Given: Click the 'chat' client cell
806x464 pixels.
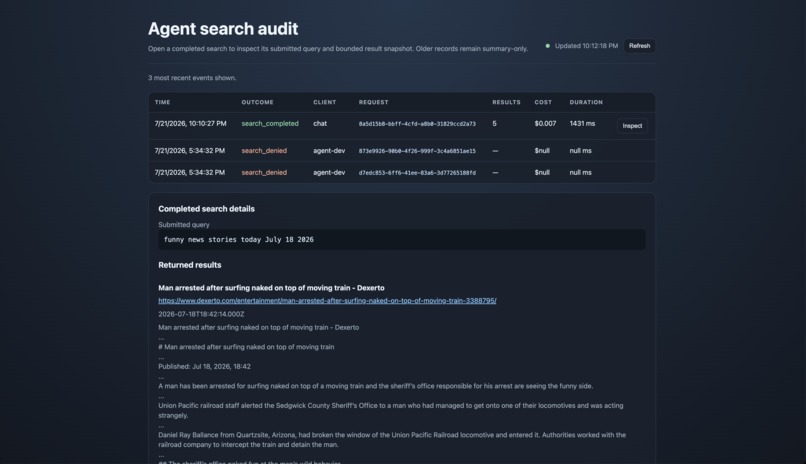Looking at the screenshot, I should (320, 124).
